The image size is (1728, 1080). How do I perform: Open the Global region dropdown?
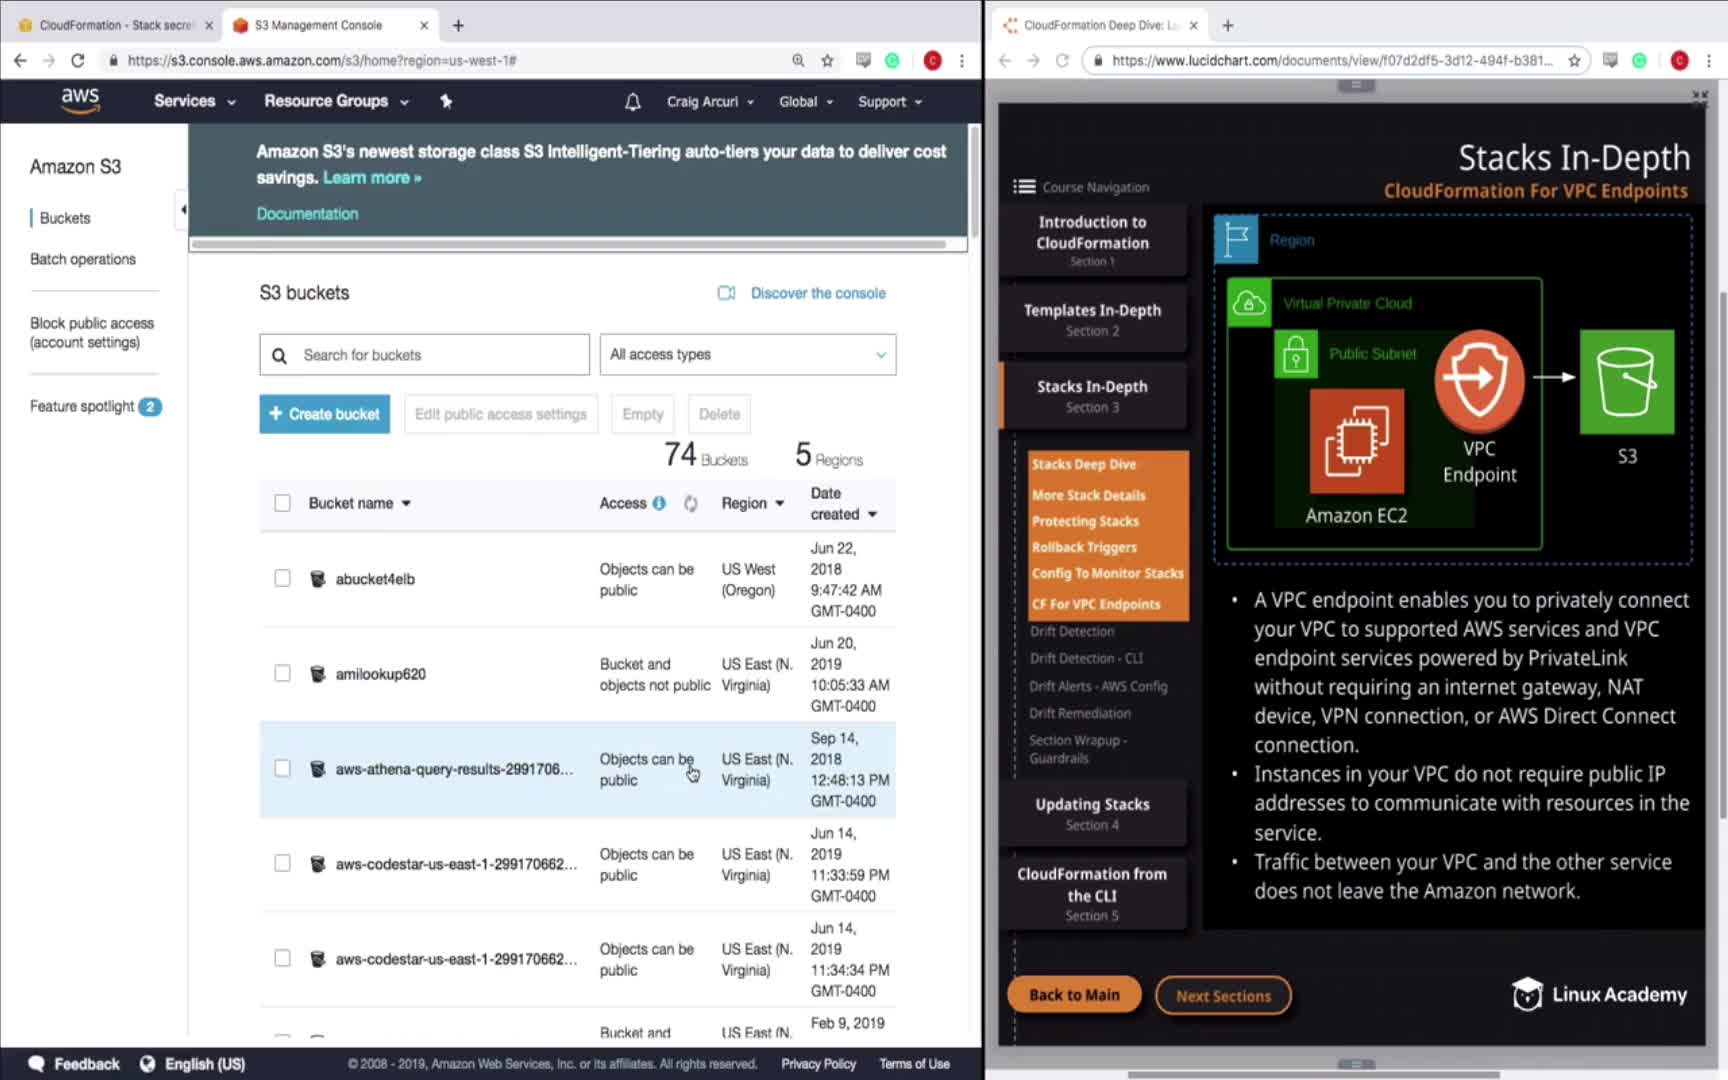pyautogui.click(x=805, y=101)
